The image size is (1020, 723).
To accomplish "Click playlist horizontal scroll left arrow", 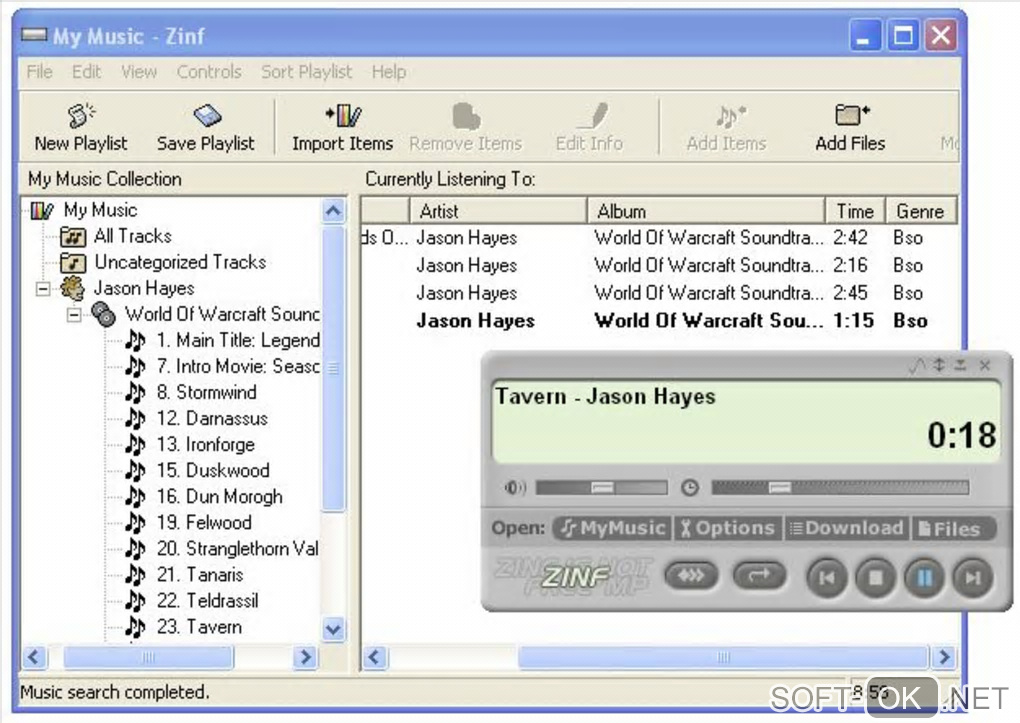I will tap(374, 657).
